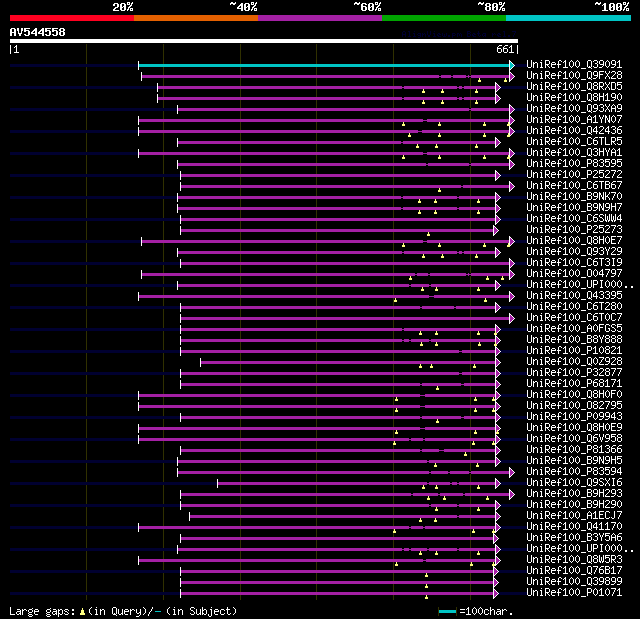Click the arrowhead ending the B9H293 bar
The height and width of the screenshot is (619, 640).
pyautogui.click(x=512, y=495)
